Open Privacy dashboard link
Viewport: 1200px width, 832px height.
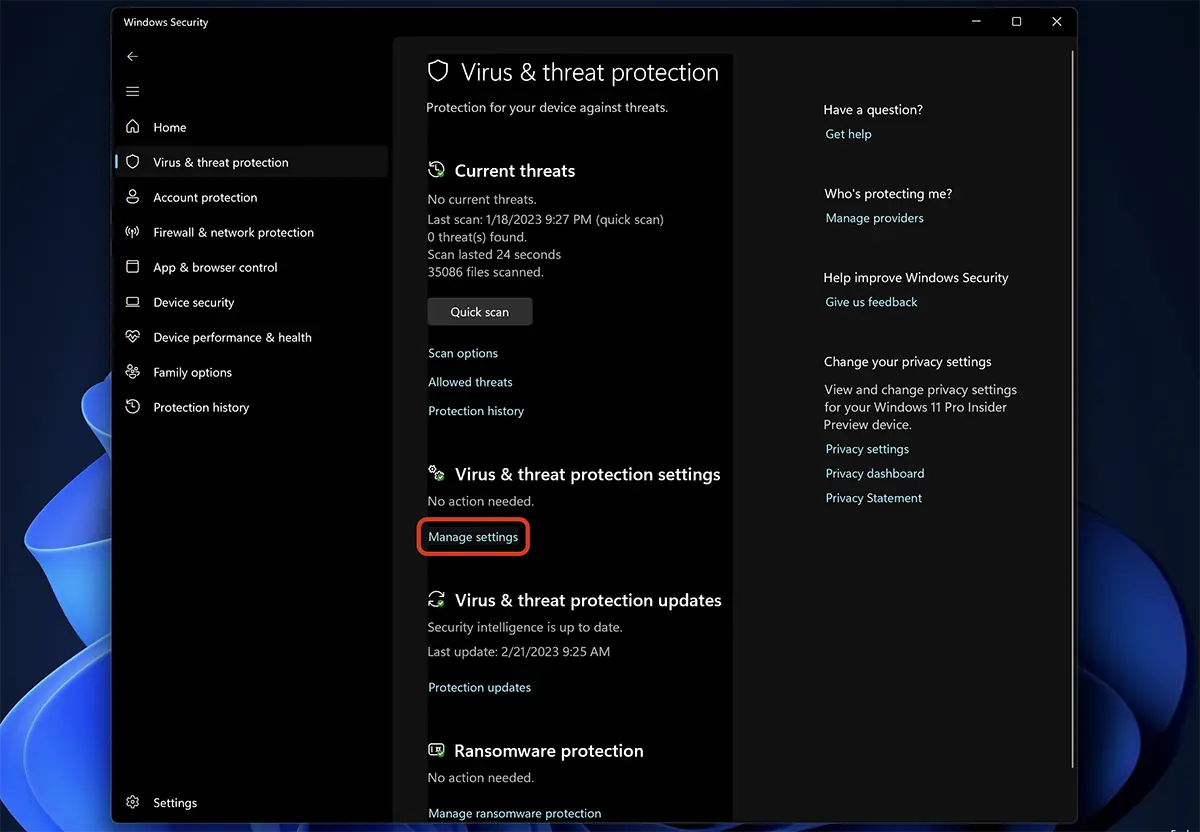(875, 473)
